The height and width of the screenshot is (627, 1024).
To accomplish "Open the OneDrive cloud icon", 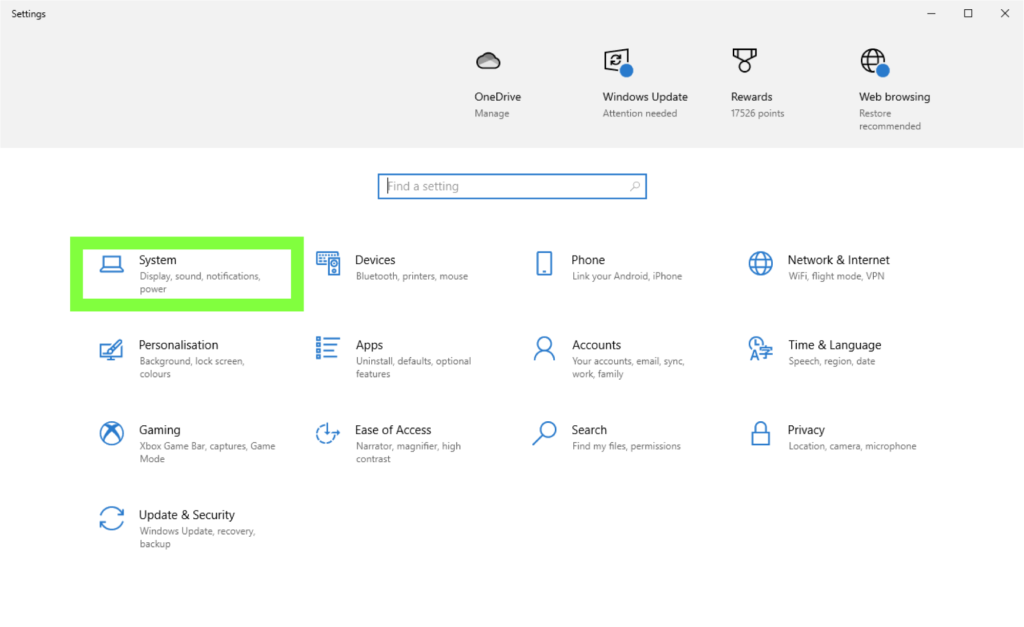I will point(488,61).
